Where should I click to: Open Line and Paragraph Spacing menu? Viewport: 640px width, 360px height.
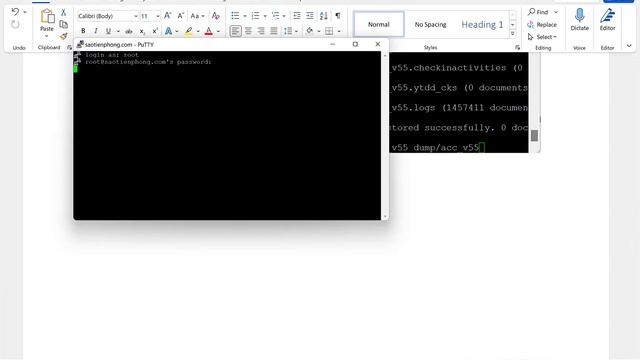(291, 31)
